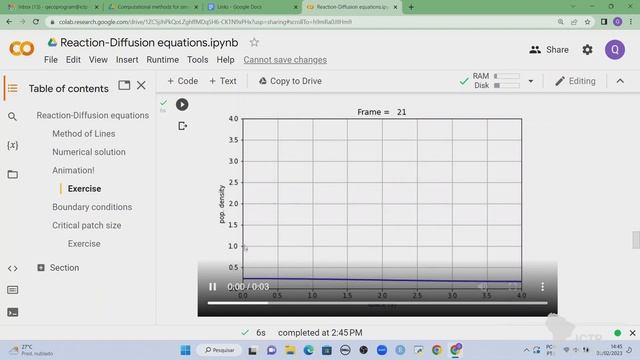Select the highlighted Exercise under Animation!
Screen dimensions: 640x360
coord(84,189)
